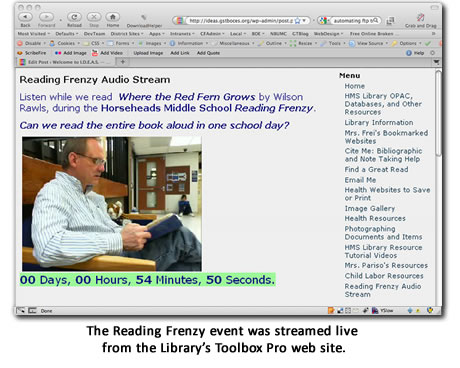Viewport: 460px width, 368px height.
Task: Open the Email Me link
Action: click(x=360, y=180)
